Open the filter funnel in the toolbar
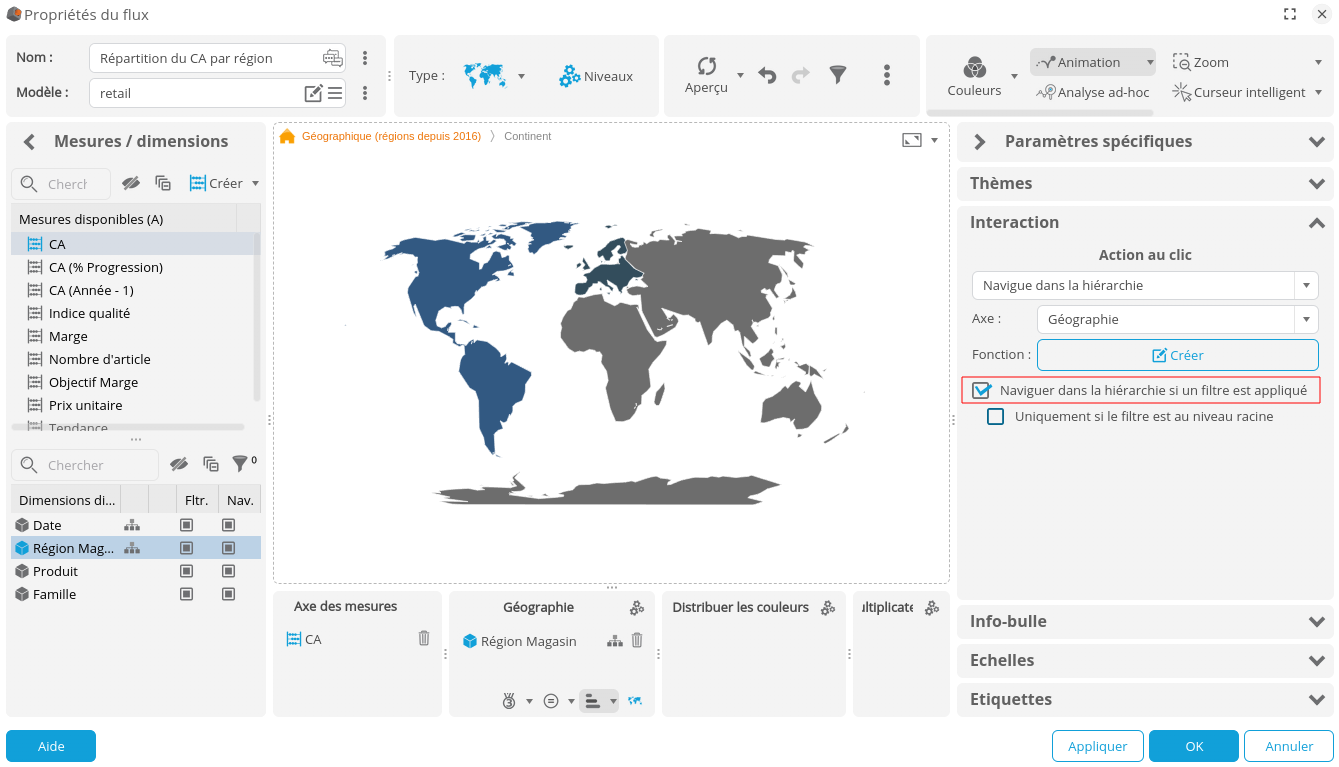The height and width of the screenshot is (767, 1339). click(x=838, y=75)
